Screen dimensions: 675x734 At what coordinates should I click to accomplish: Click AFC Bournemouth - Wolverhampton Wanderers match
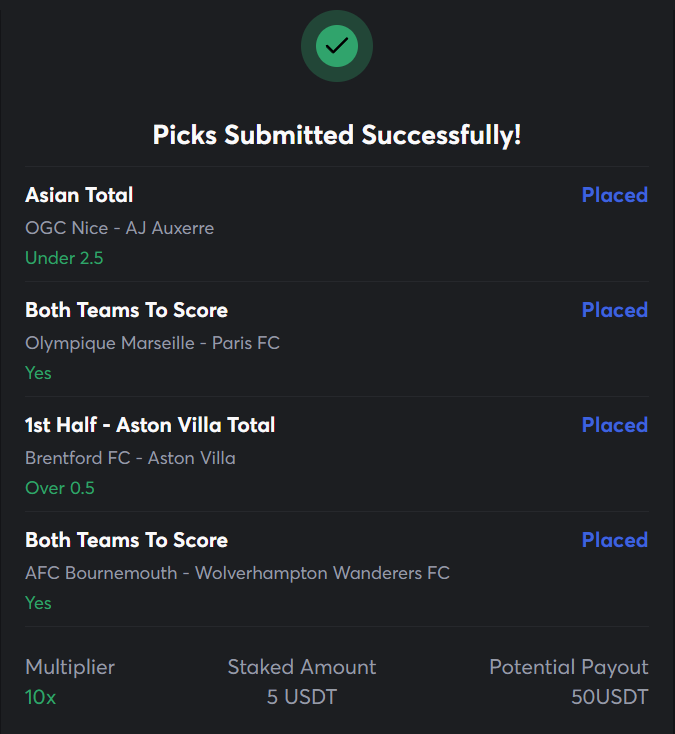point(237,573)
